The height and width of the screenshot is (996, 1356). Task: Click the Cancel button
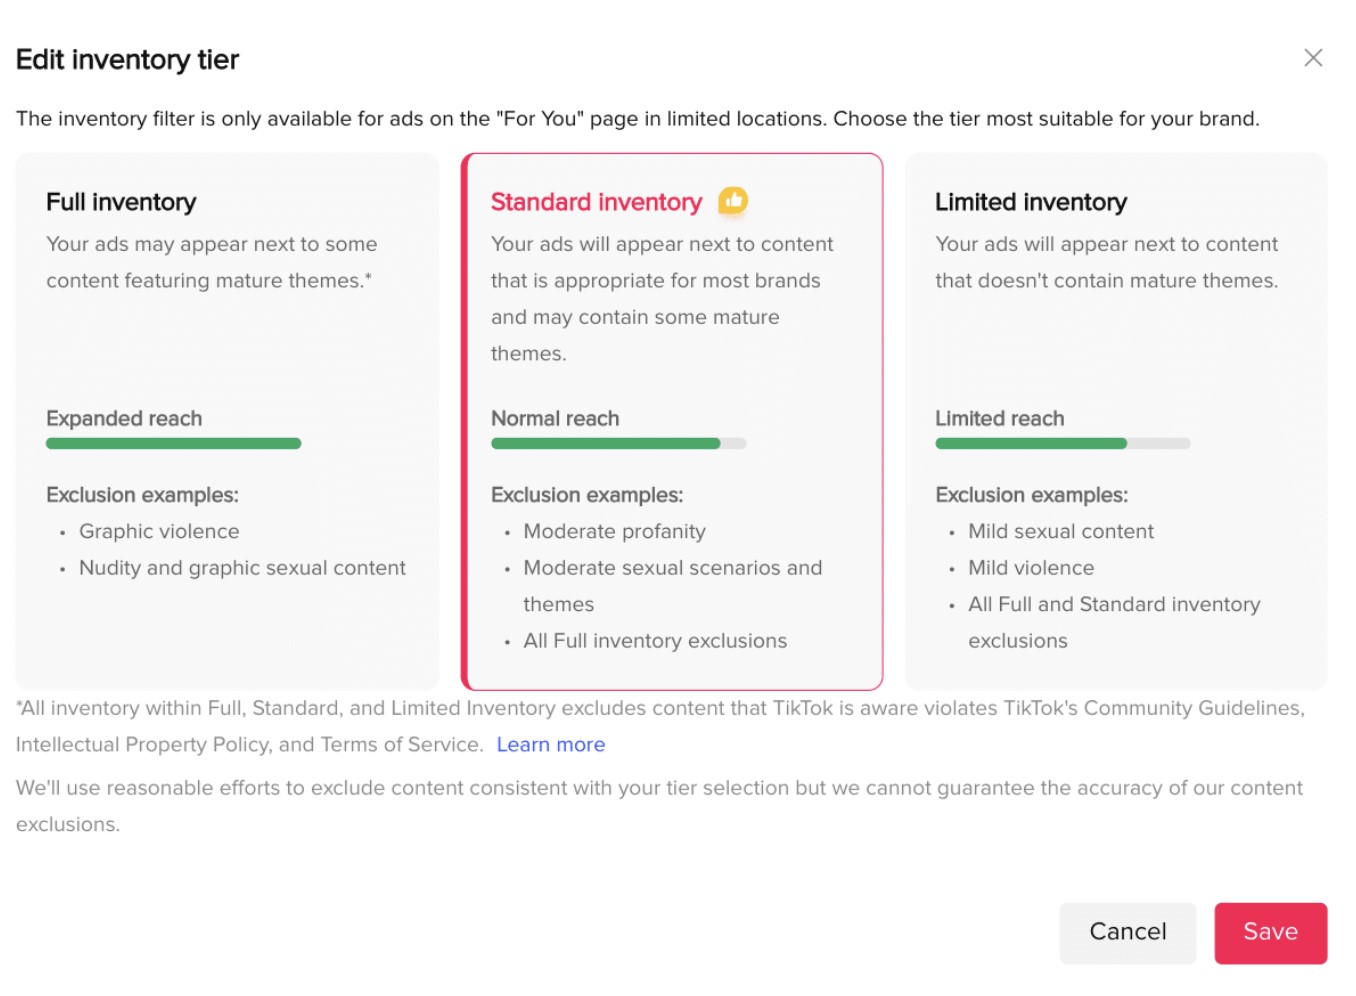[x=1127, y=932]
